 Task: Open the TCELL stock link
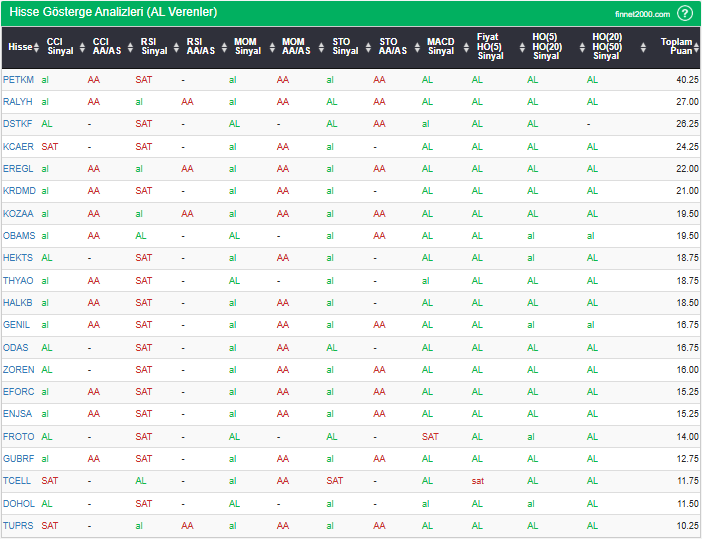tap(17, 481)
